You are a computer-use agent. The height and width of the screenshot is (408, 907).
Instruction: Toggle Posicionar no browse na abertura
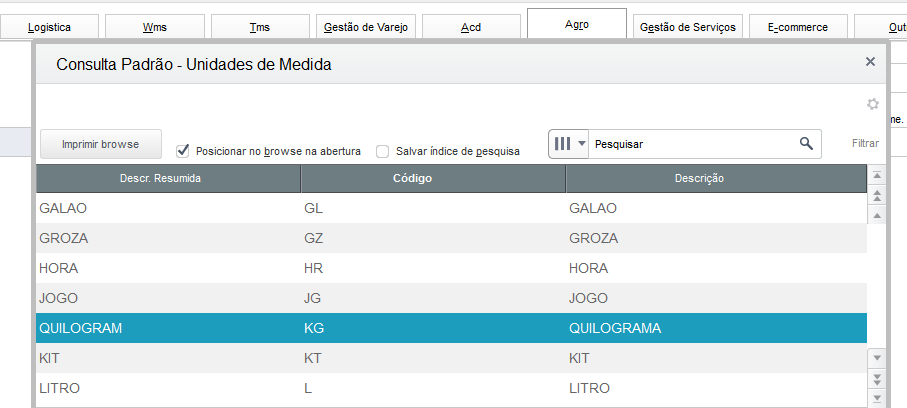click(183, 151)
